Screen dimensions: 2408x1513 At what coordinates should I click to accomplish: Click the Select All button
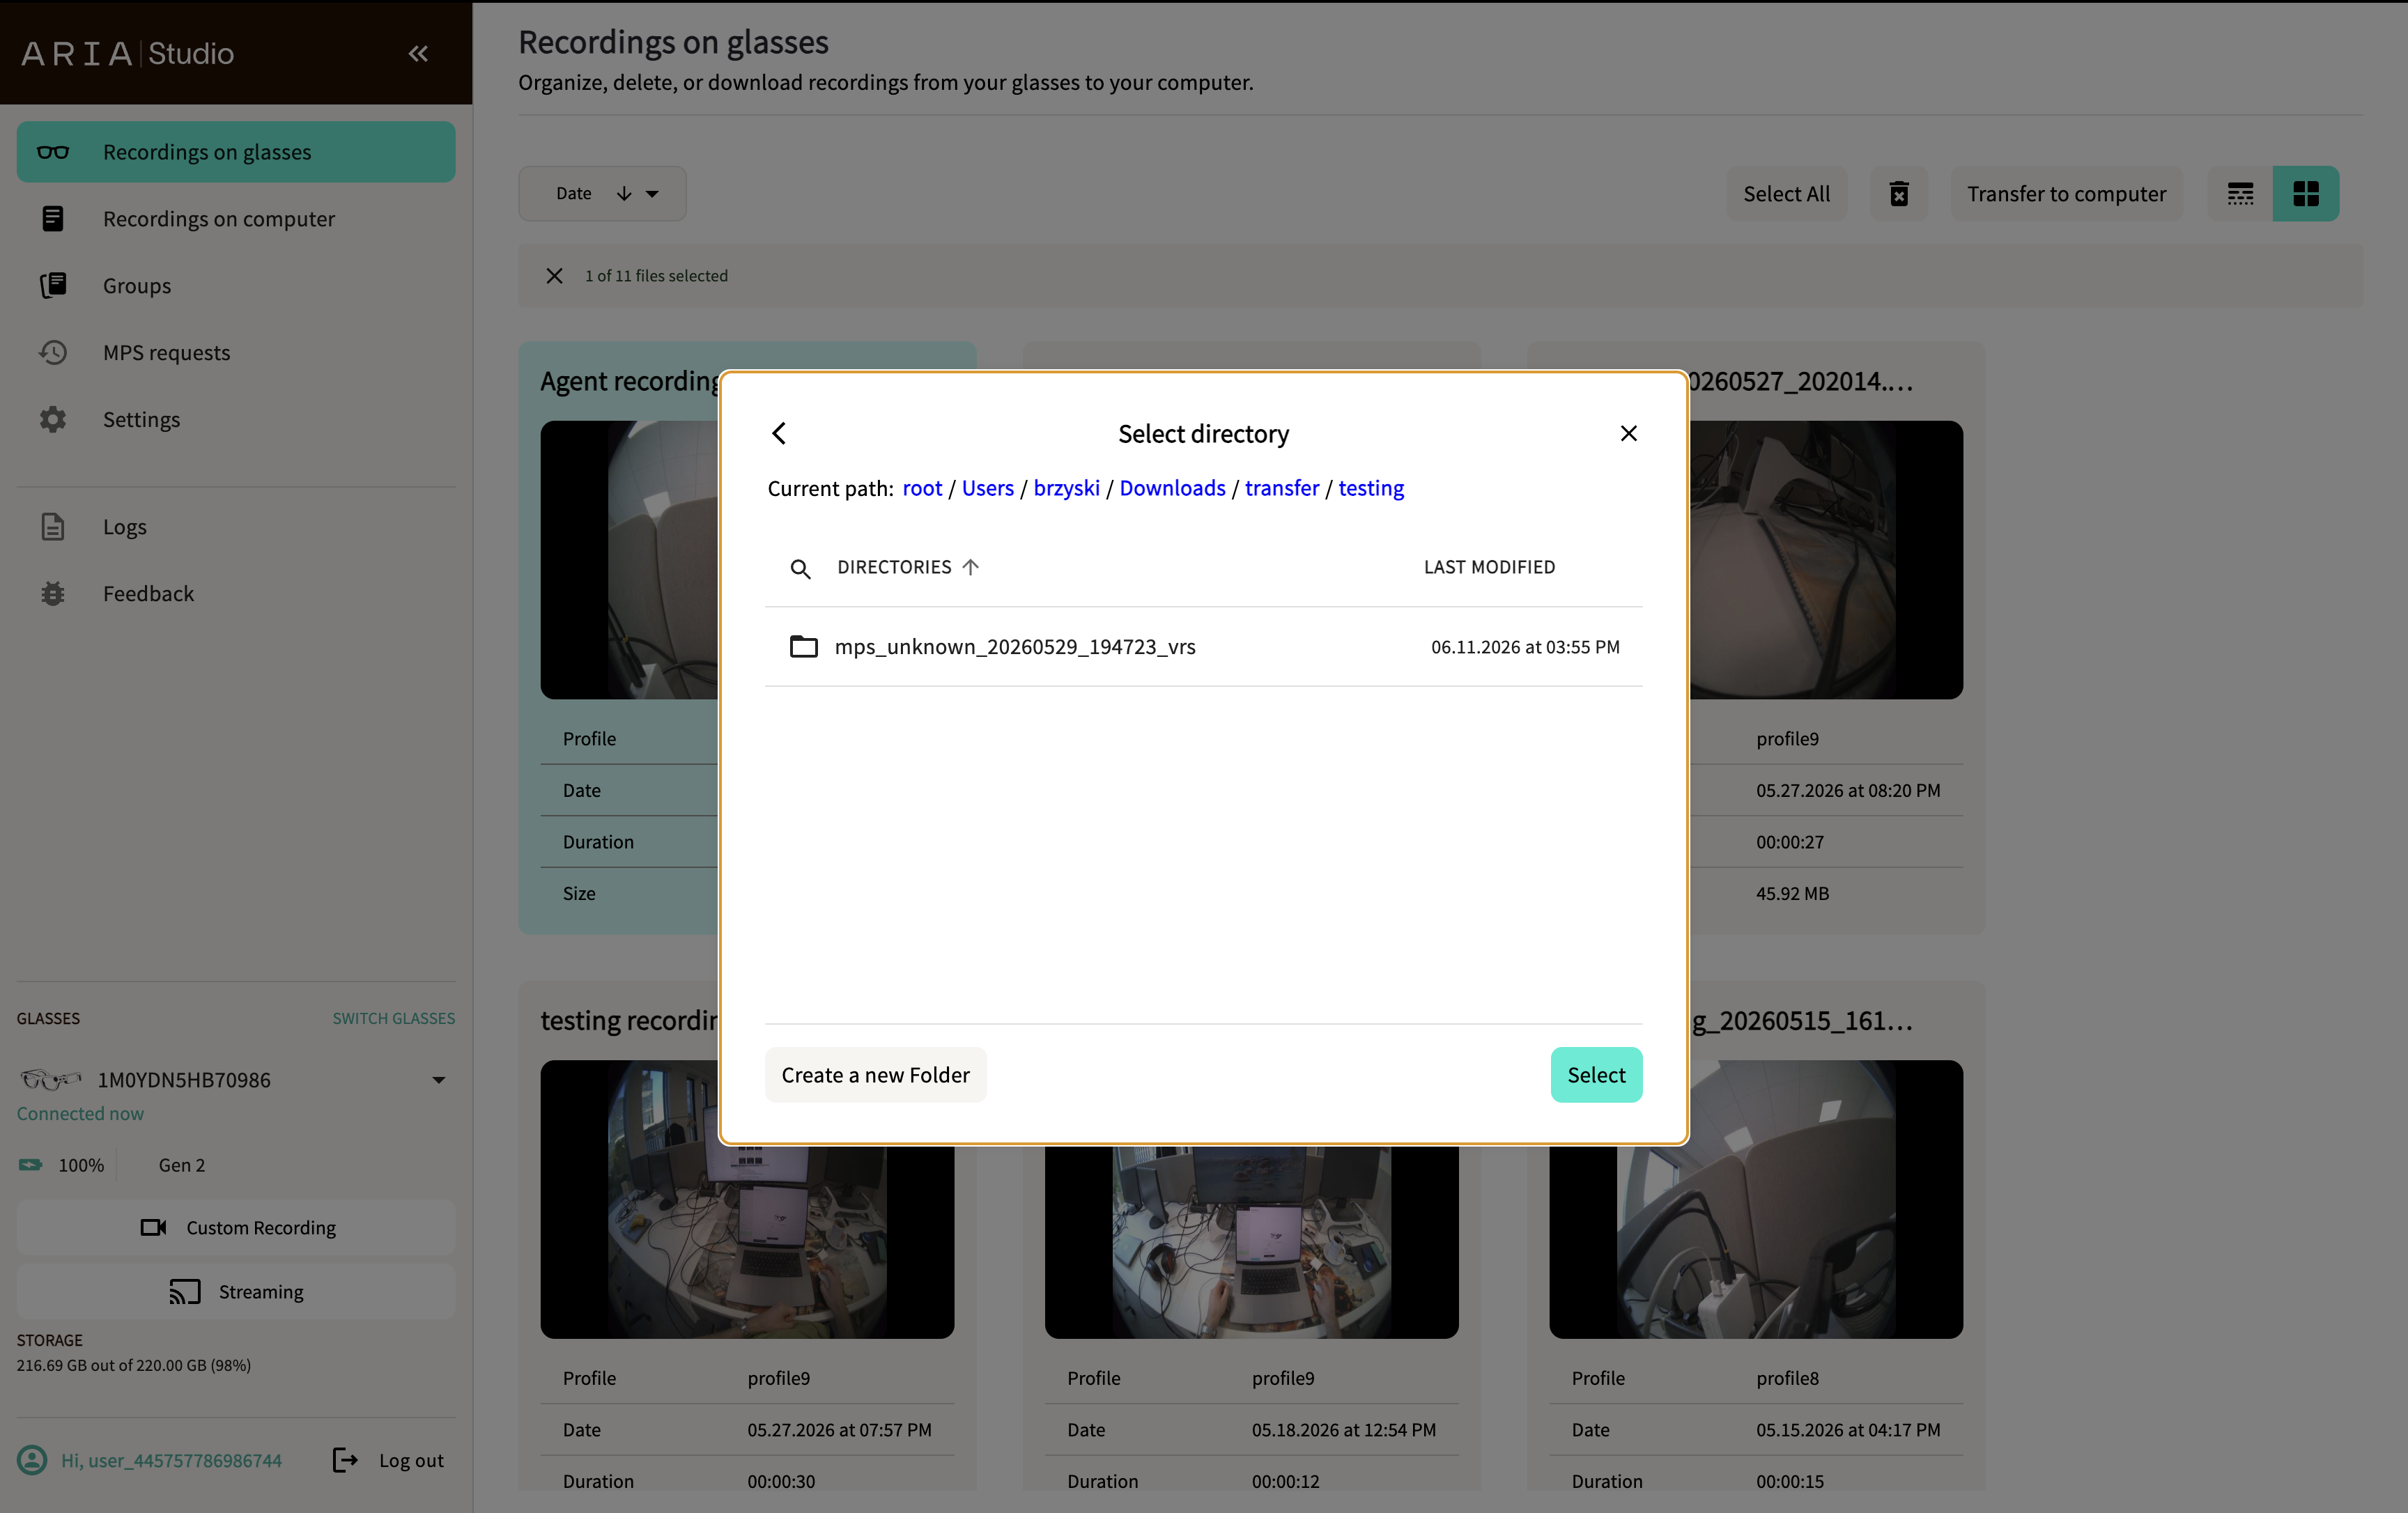[x=1787, y=194]
